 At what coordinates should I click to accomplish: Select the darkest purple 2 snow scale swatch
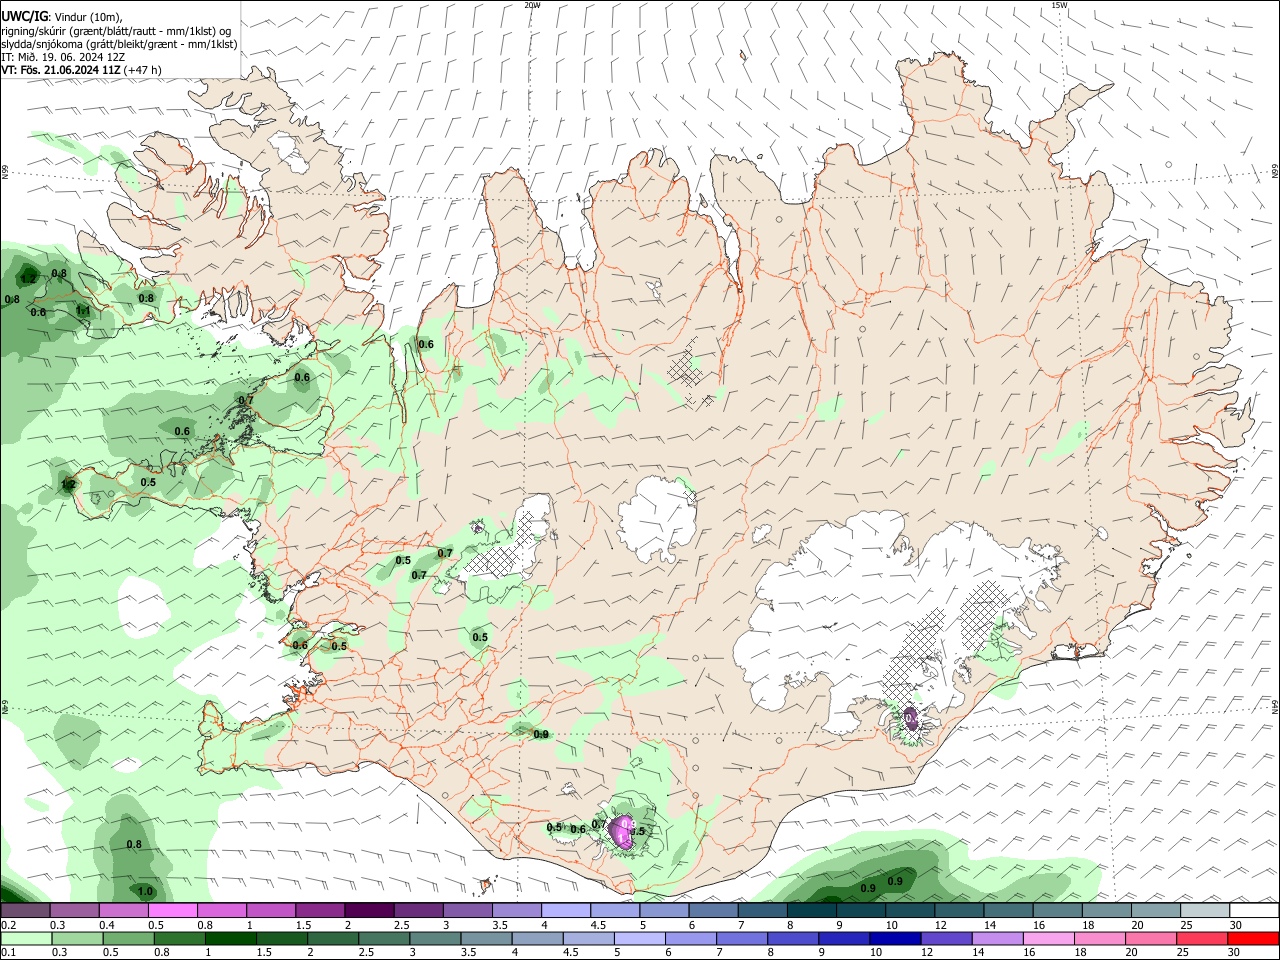pyautogui.click(x=369, y=911)
